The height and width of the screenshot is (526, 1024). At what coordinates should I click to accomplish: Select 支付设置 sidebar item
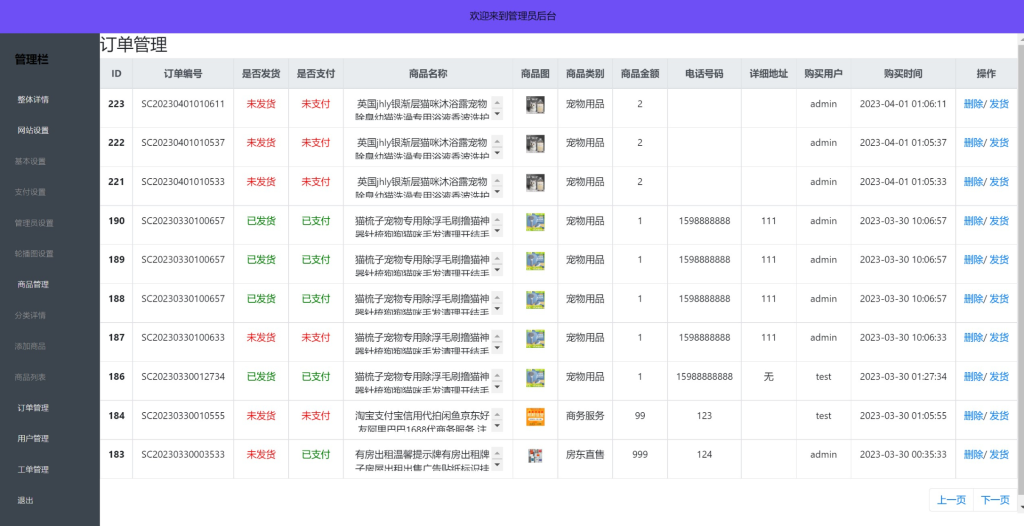[30, 192]
